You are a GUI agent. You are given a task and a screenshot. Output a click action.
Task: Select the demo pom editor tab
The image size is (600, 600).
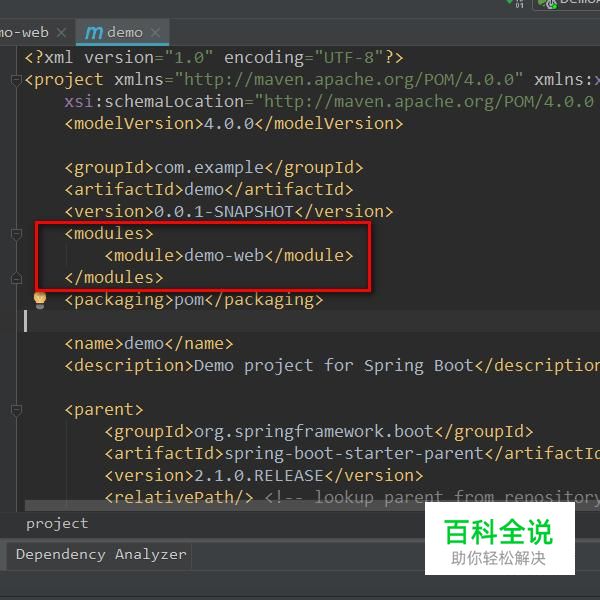coord(122,33)
